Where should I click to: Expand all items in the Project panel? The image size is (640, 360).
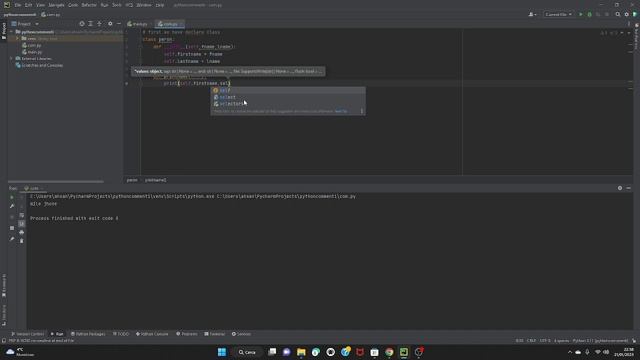pyautogui.click(x=91, y=24)
